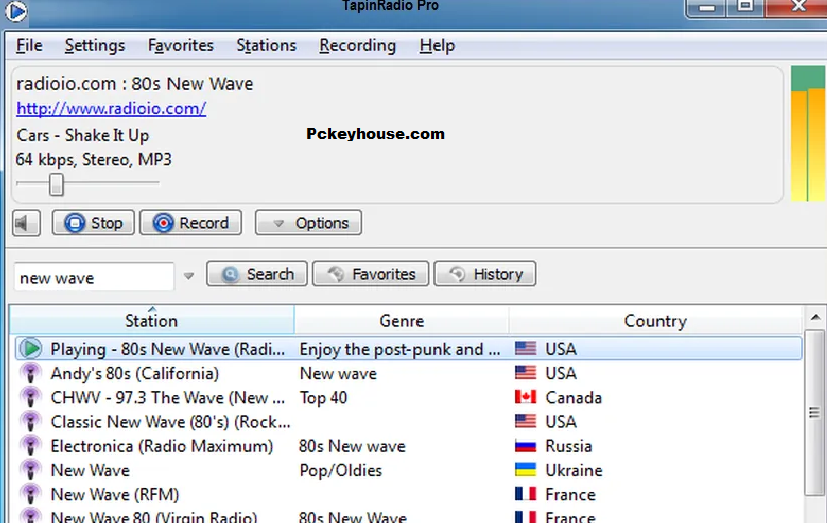Expand the search history dropdown arrow

(x=189, y=276)
